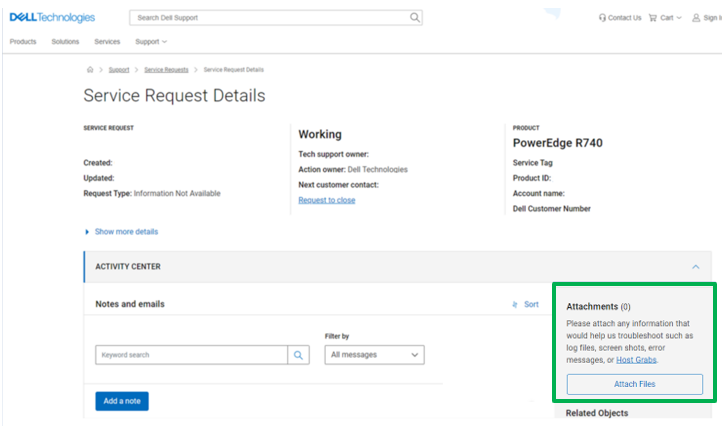Expand Show more details
The height and width of the screenshot is (428, 728).
click(x=122, y=232)
